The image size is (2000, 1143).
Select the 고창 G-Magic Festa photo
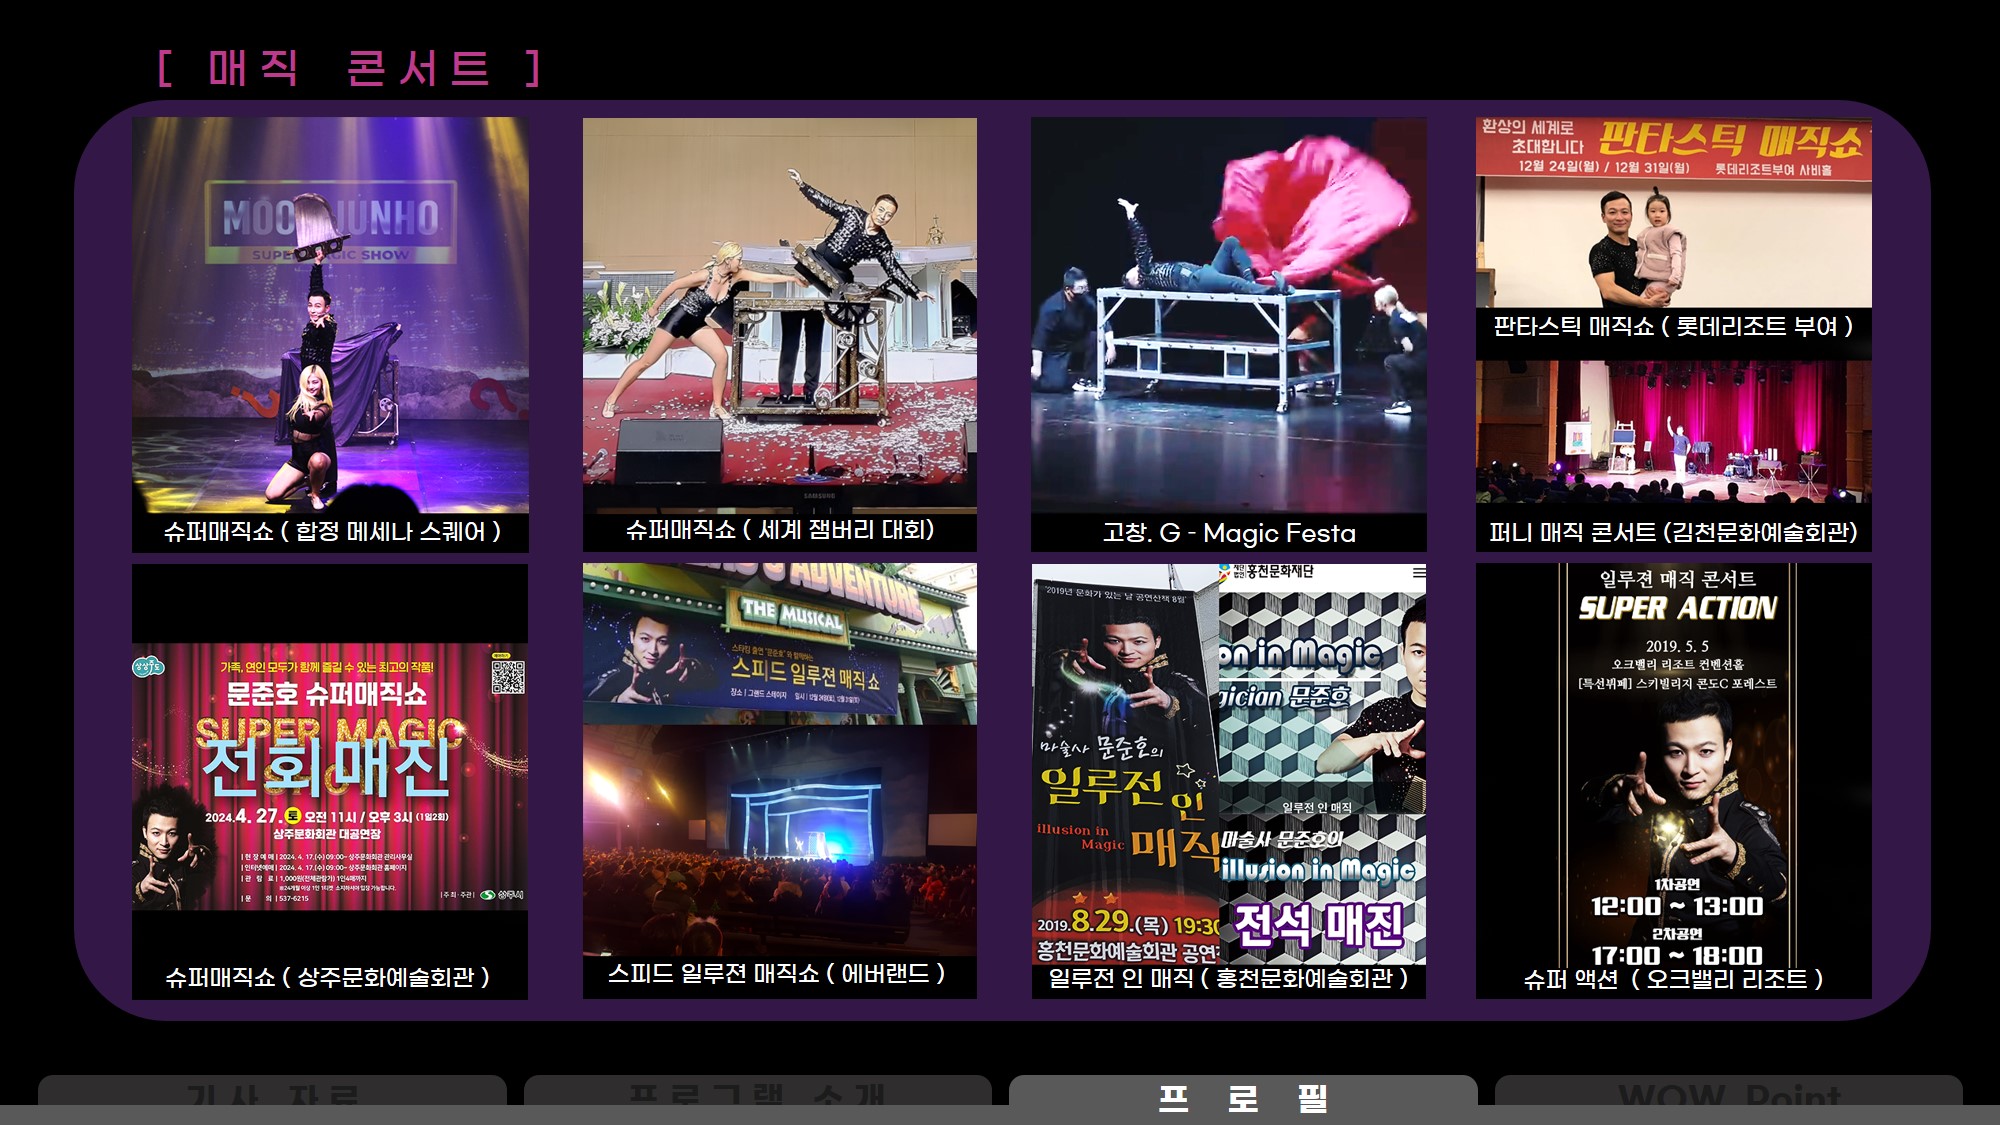[1228, 315]
